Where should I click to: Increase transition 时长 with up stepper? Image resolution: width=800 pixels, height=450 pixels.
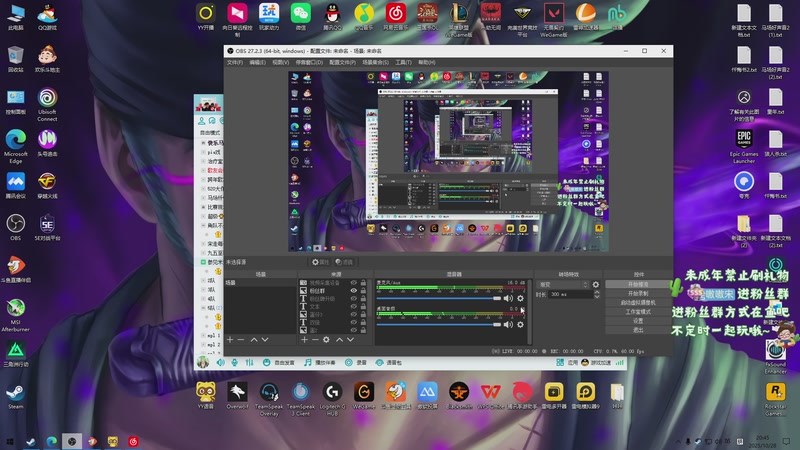(596, 292)
